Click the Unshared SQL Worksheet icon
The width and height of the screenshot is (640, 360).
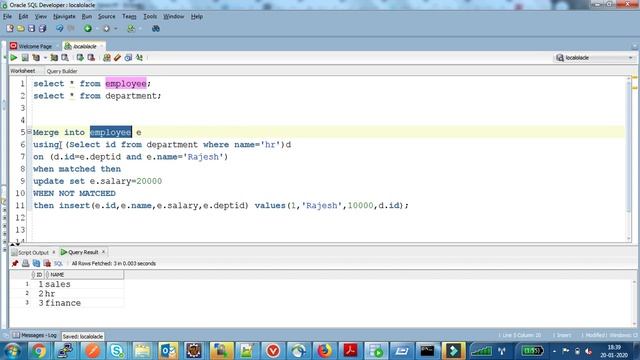[107, 58]
